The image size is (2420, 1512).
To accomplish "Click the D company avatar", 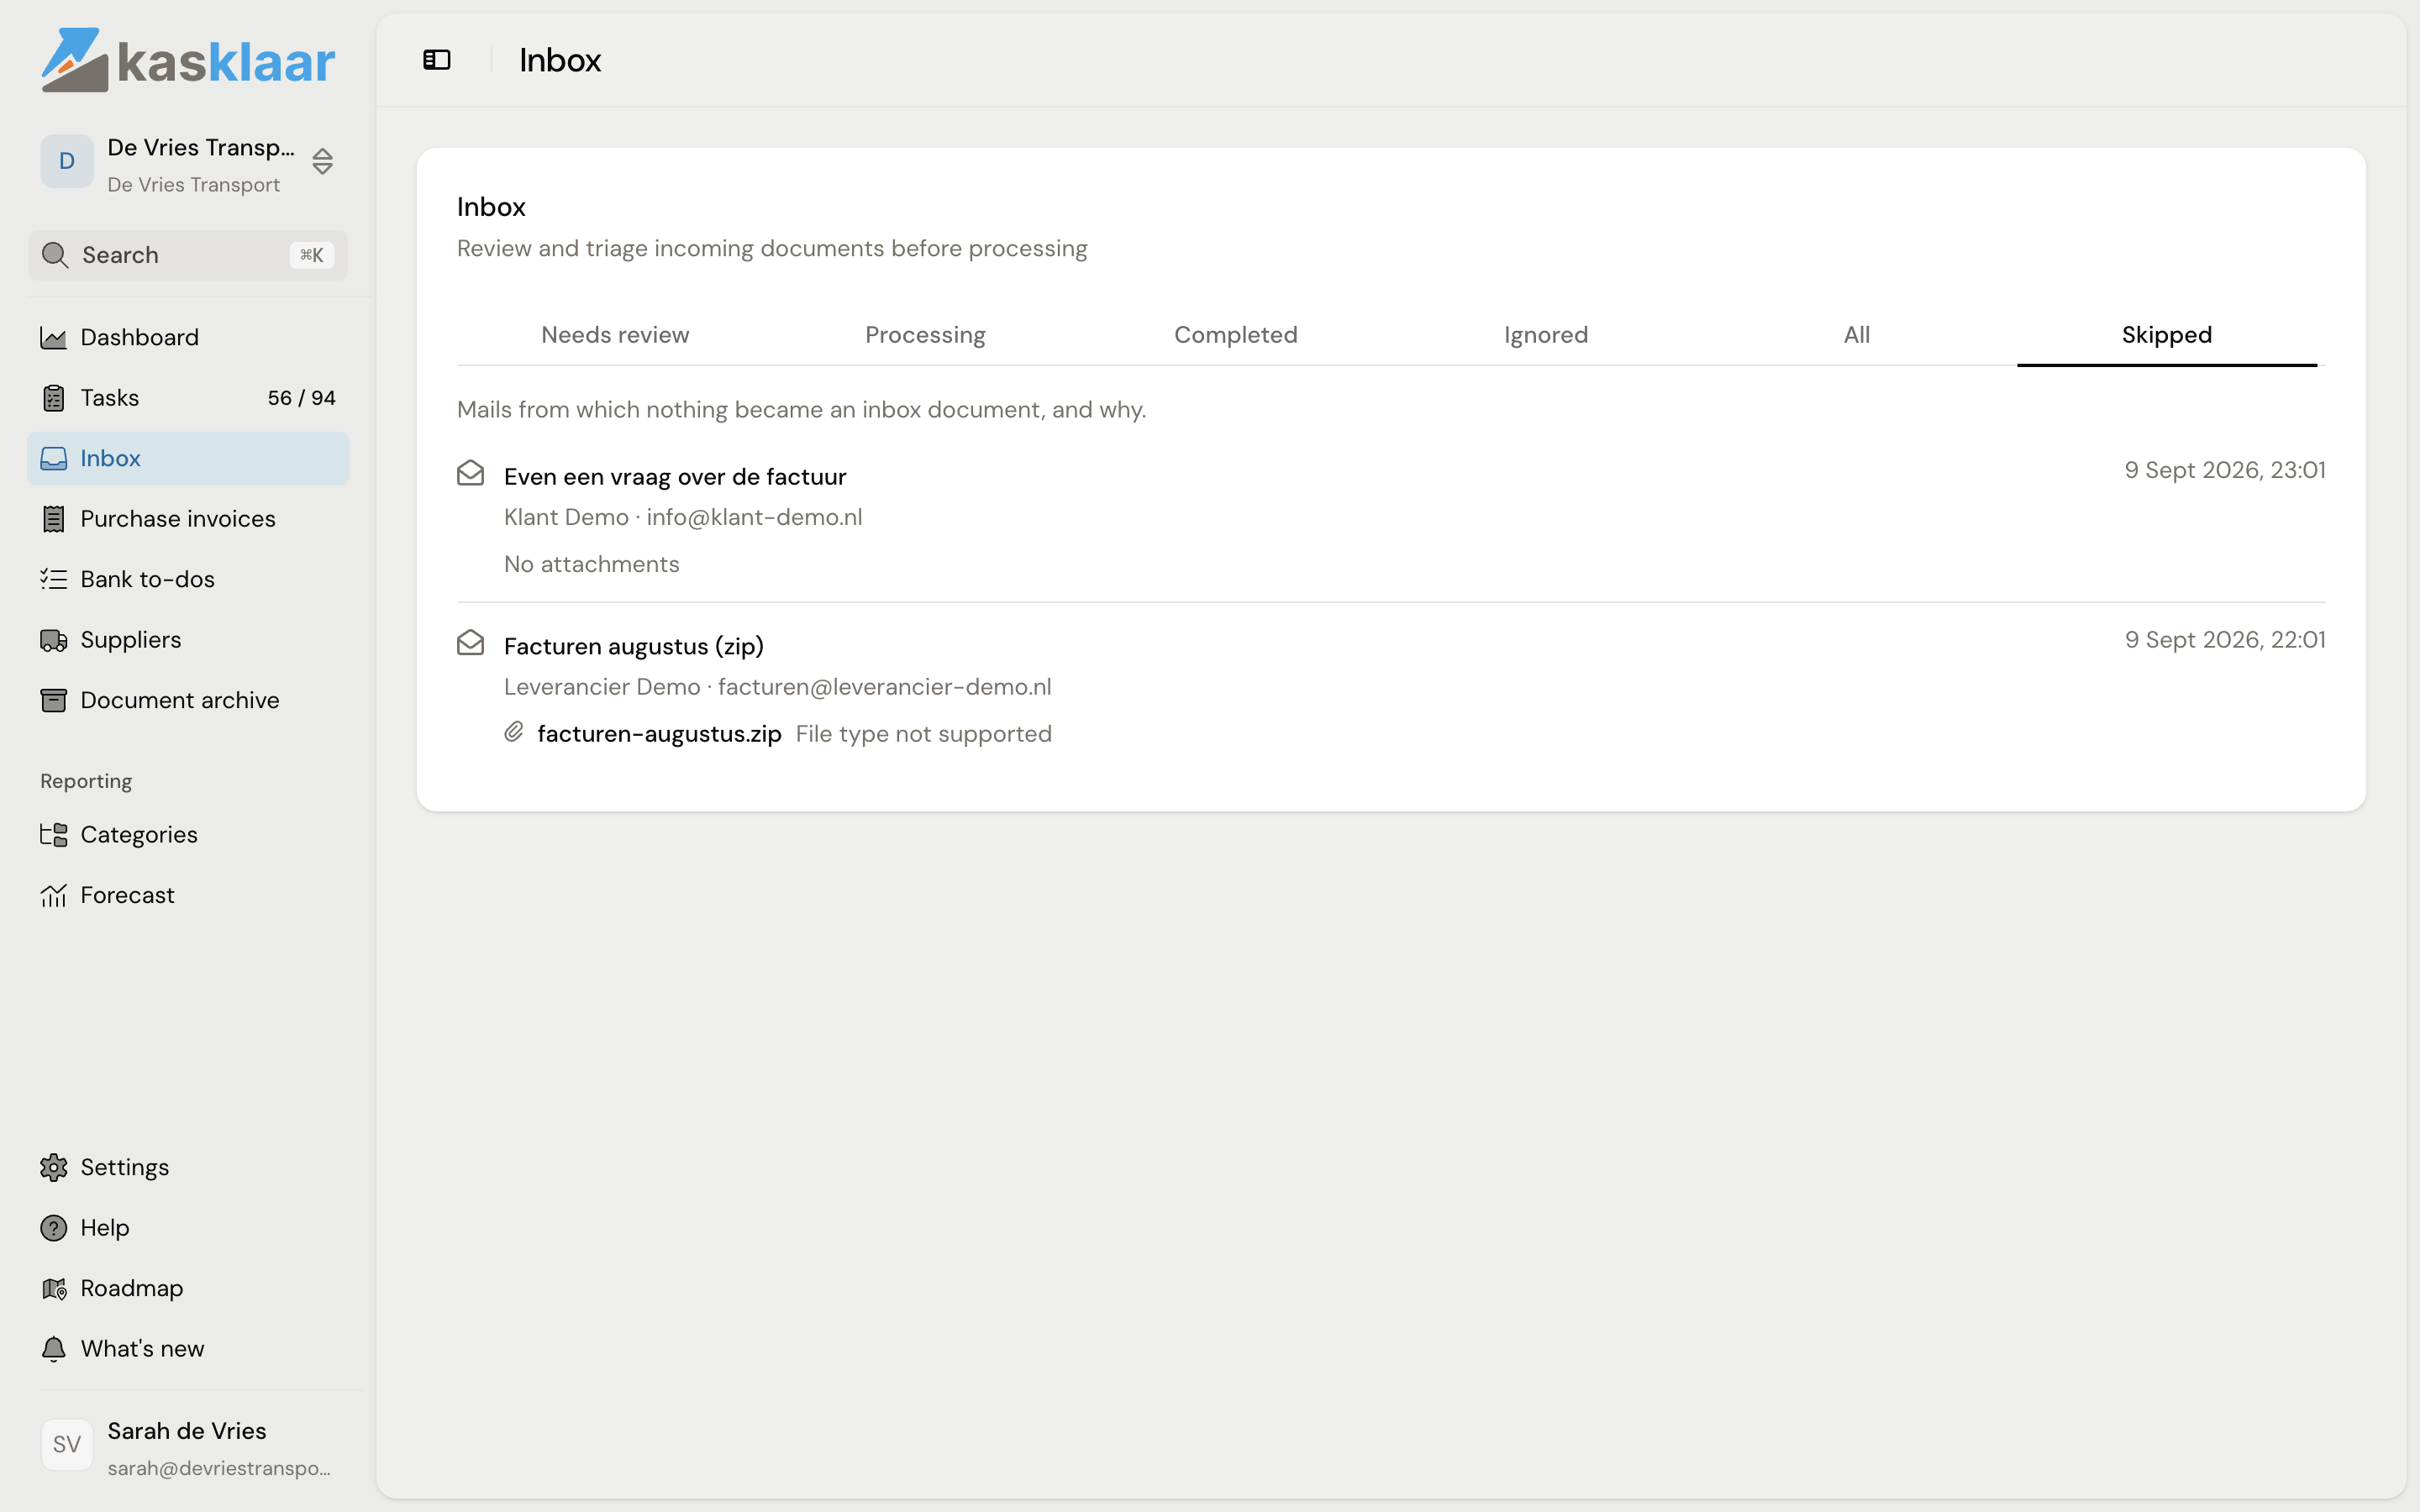I will click(x=67, y=161).
